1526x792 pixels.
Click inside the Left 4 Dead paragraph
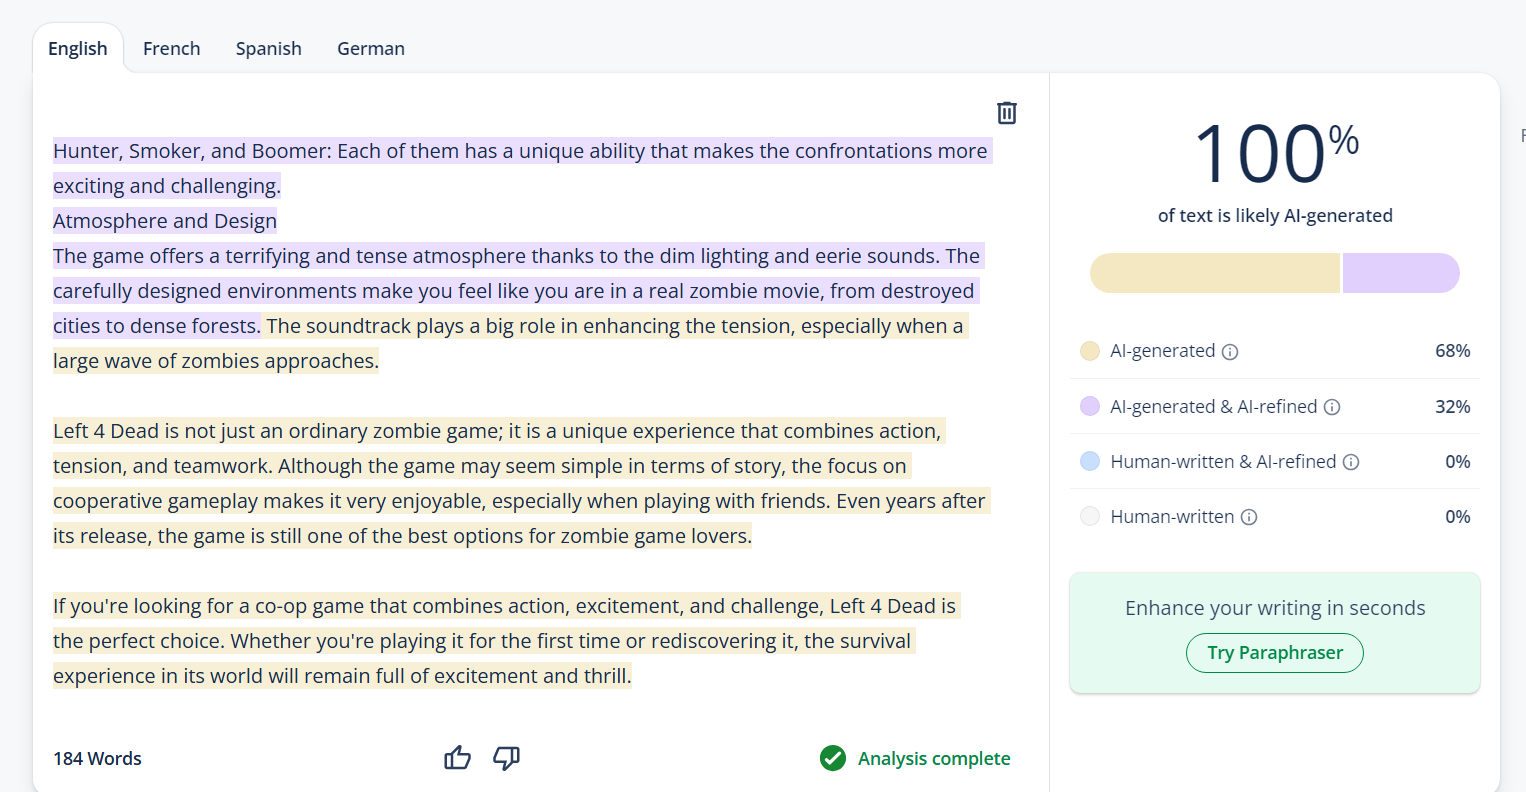pyautogui.click(x=500, y=484)
